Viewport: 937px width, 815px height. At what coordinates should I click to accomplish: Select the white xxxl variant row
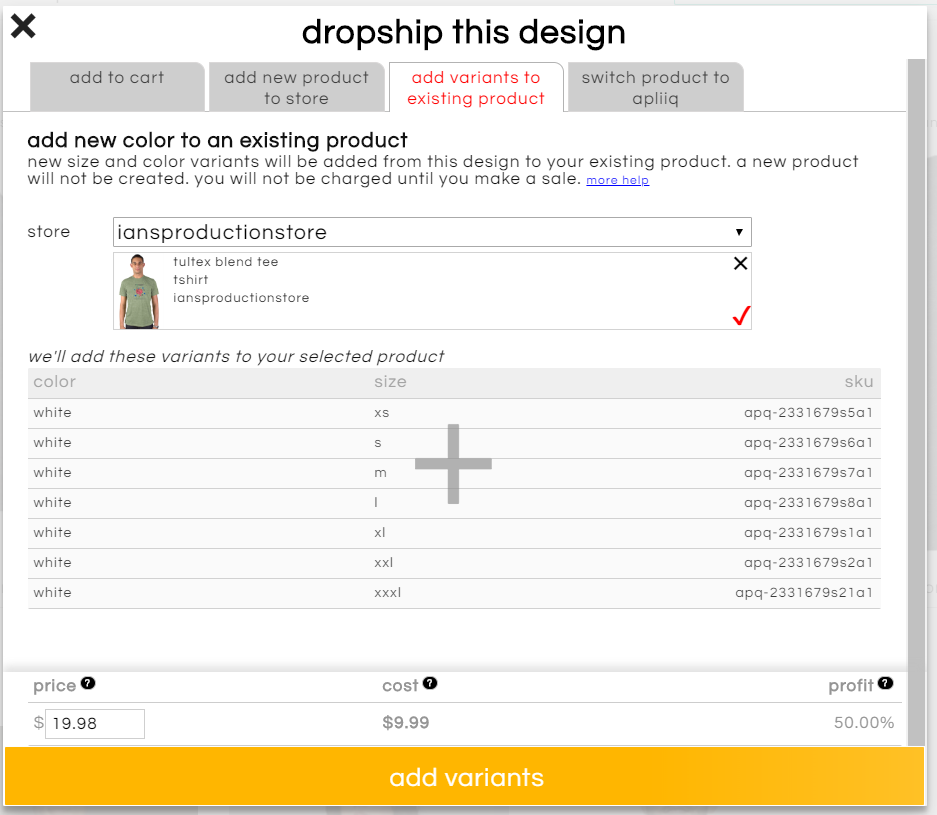tap(200, 592)
